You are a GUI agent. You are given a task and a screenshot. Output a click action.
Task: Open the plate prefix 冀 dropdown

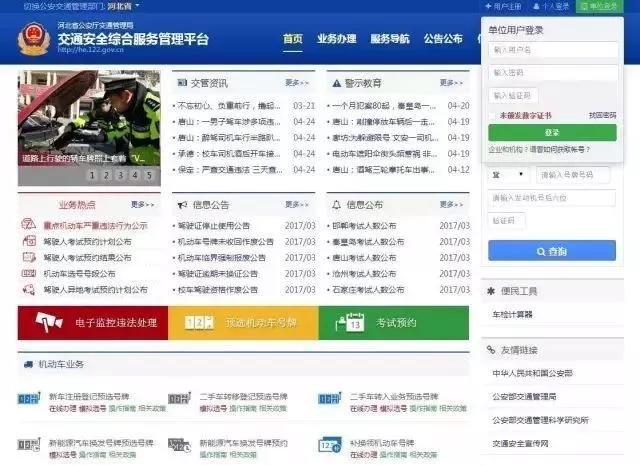[x=508, y=175]
